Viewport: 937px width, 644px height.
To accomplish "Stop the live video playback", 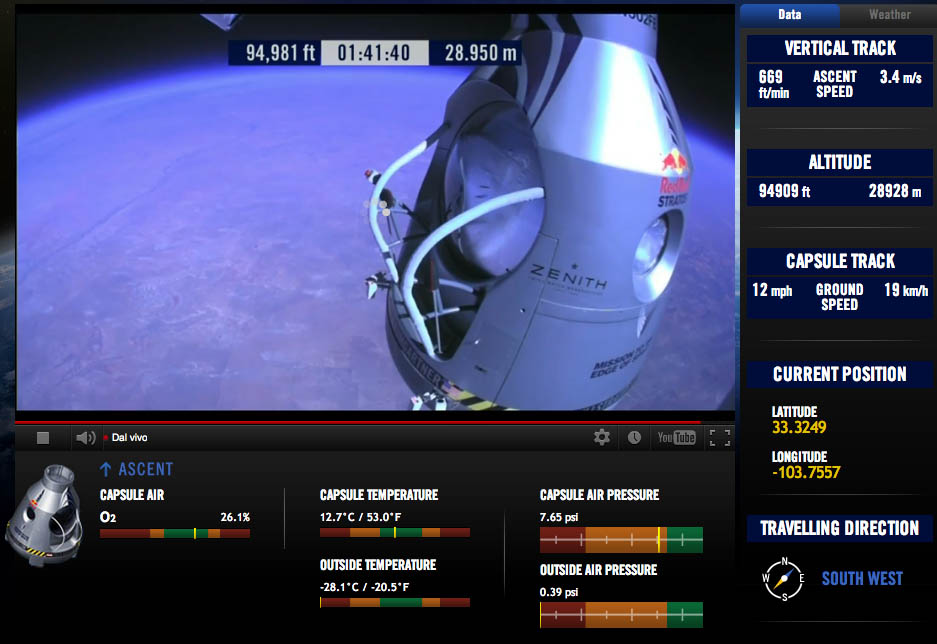I will [42, 438].
